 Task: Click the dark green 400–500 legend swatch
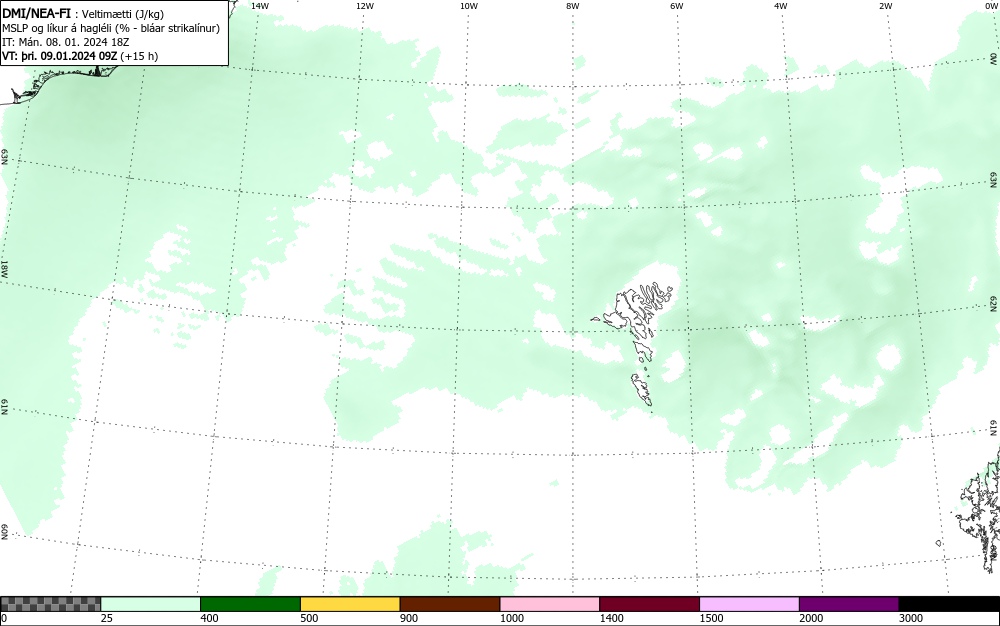click(250, 604)
